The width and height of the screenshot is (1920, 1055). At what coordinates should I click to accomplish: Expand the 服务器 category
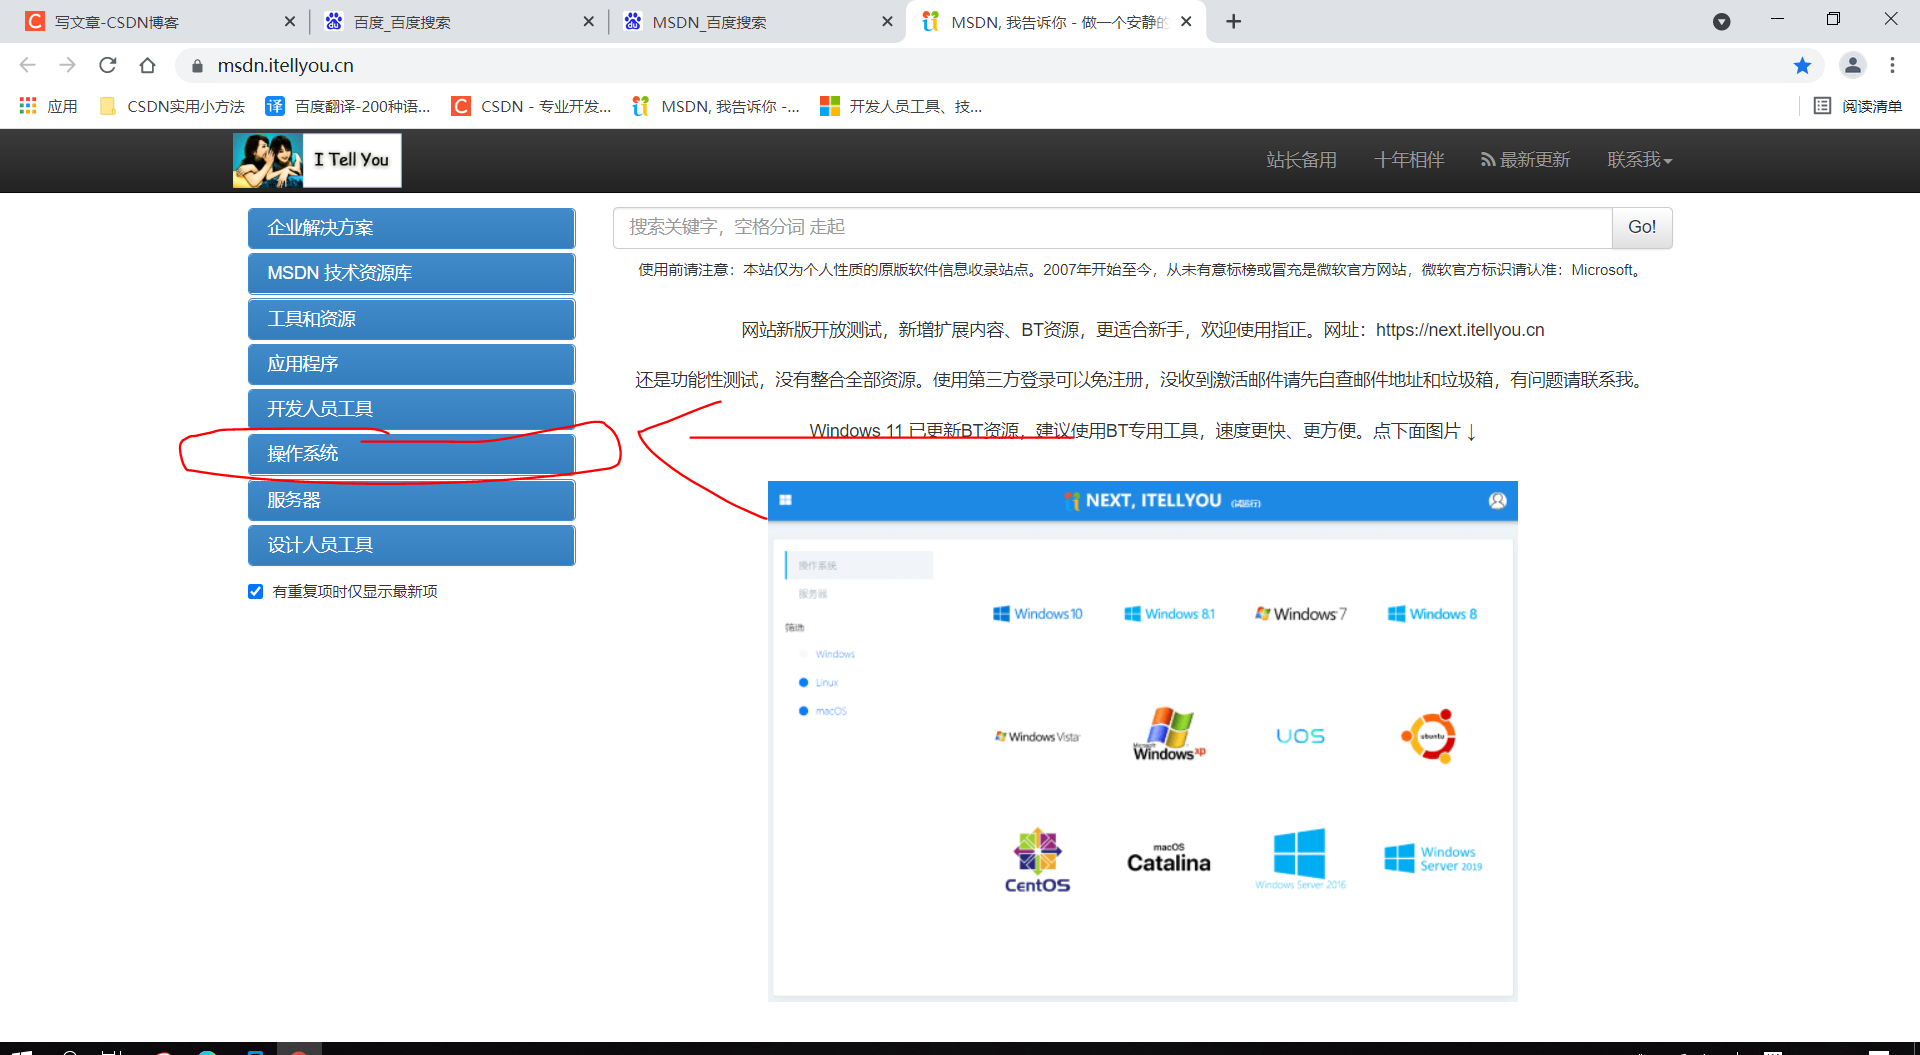(x=411, y=500)
